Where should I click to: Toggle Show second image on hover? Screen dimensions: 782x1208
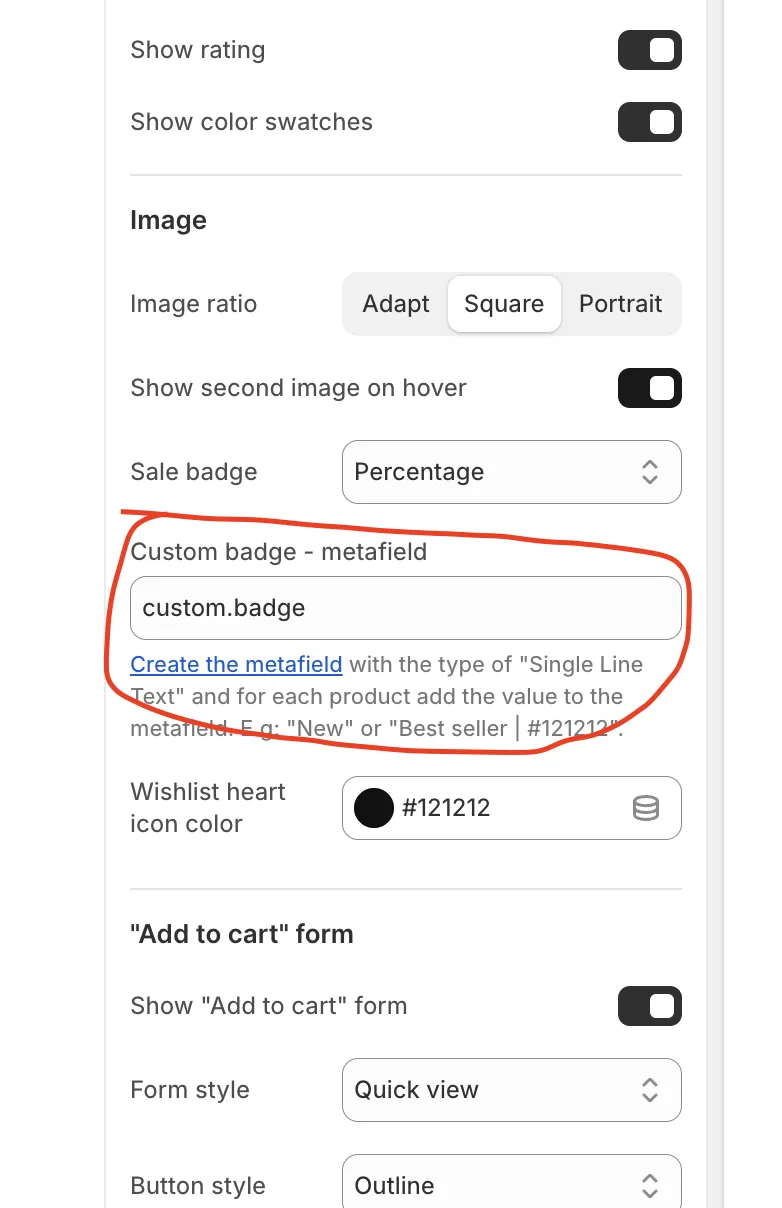coord(649,387)
